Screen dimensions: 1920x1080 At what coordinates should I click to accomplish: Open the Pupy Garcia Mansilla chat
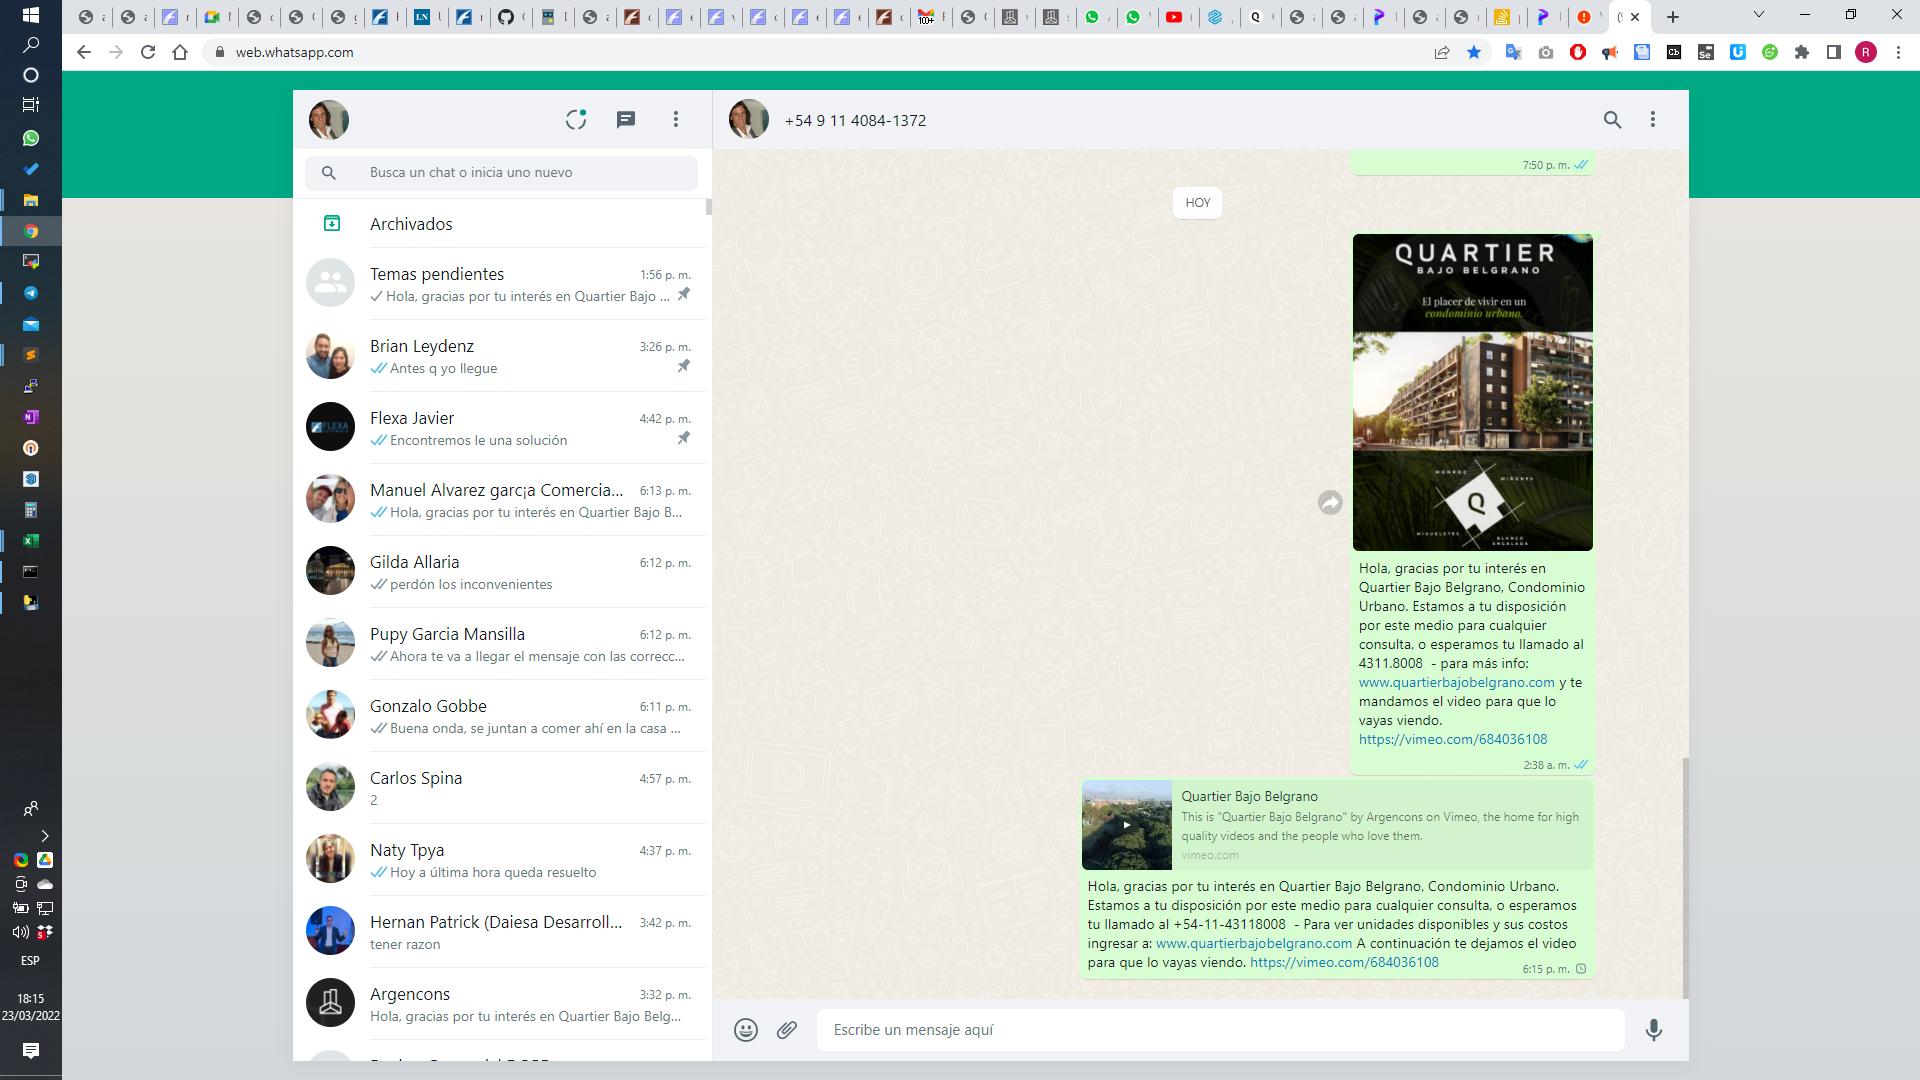(500, 644)
